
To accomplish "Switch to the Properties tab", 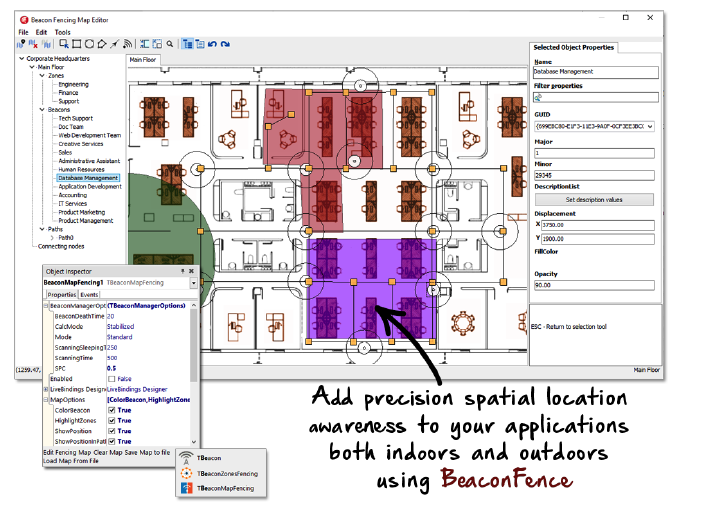I will [x=62, y=295].
